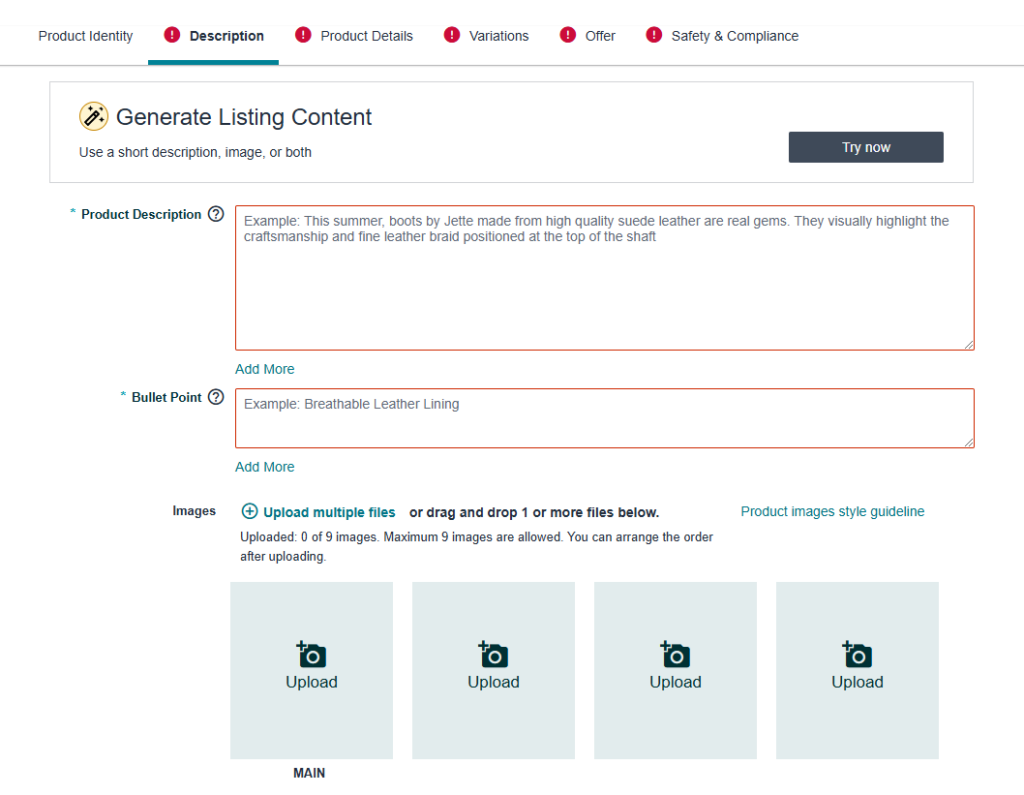Click the camera icon in fourth upload slot
The image size is (1024, 795).
click(858, 655)
